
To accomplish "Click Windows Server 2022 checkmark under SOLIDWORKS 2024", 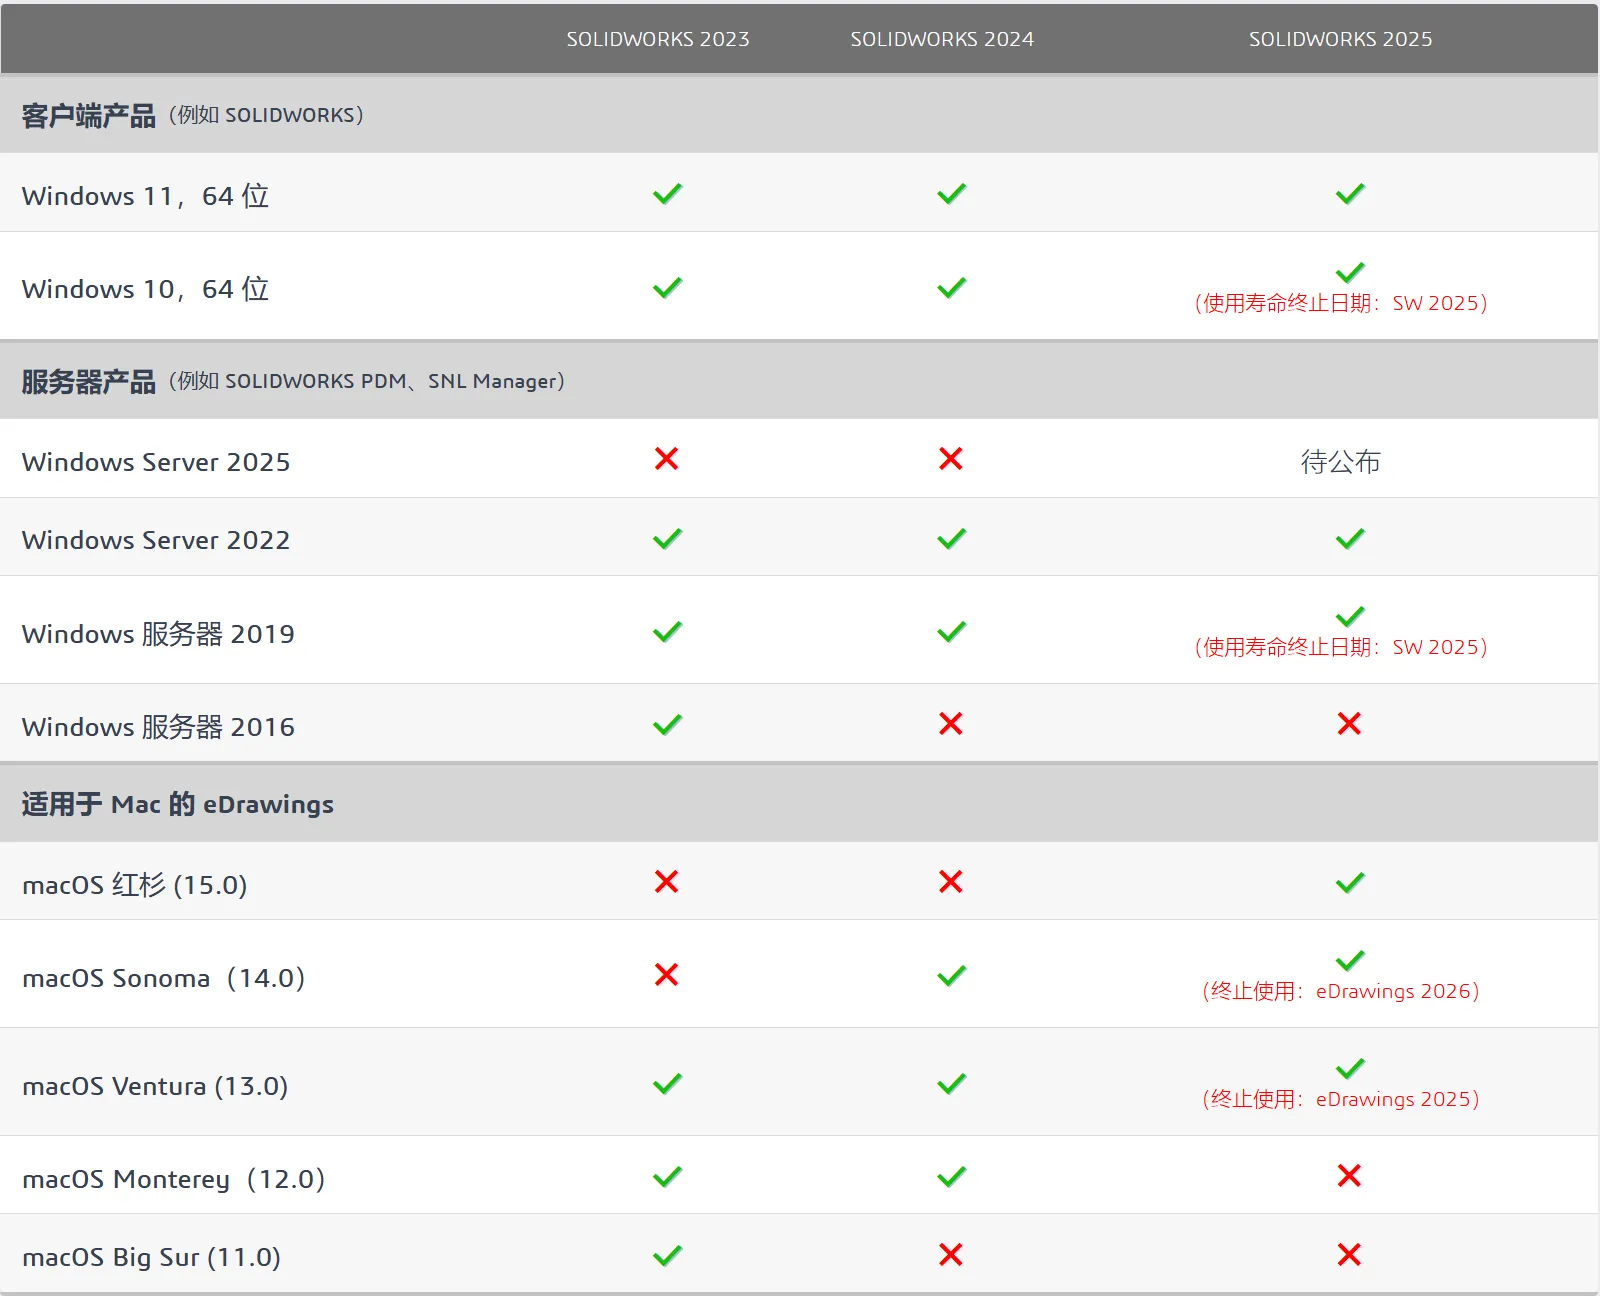I will click(951, 539).
